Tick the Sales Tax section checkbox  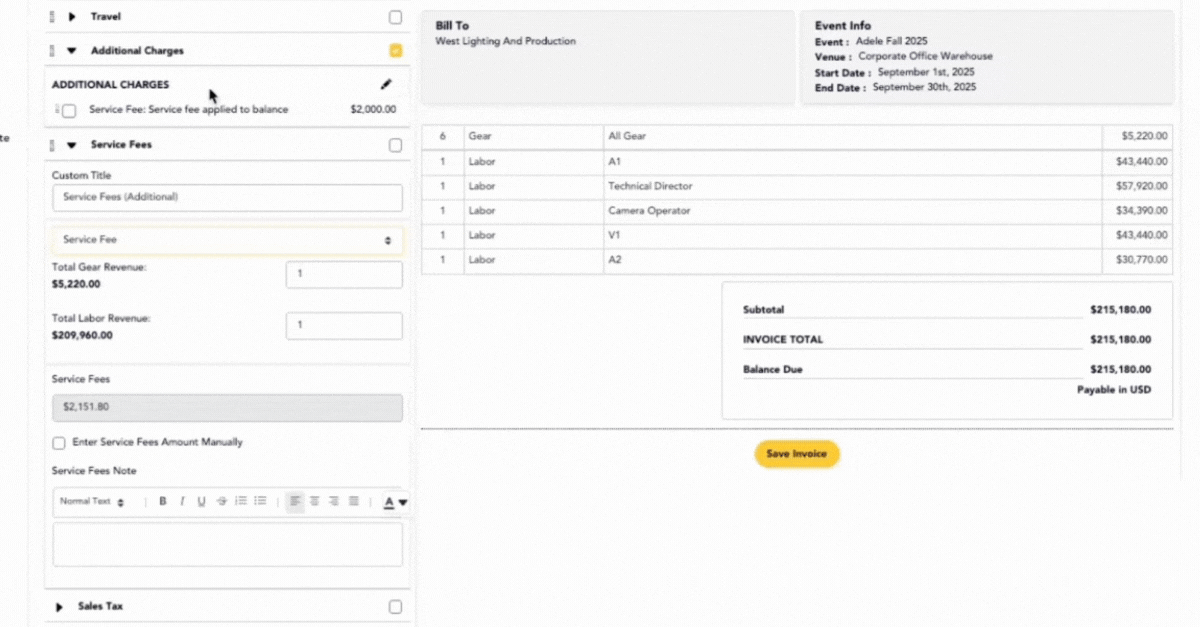(396, 606)
